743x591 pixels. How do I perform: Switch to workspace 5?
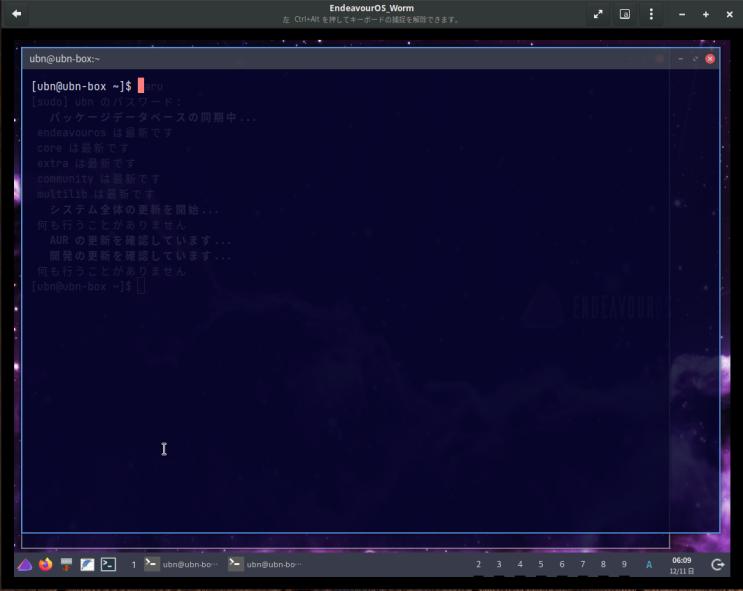click(541, 564)
